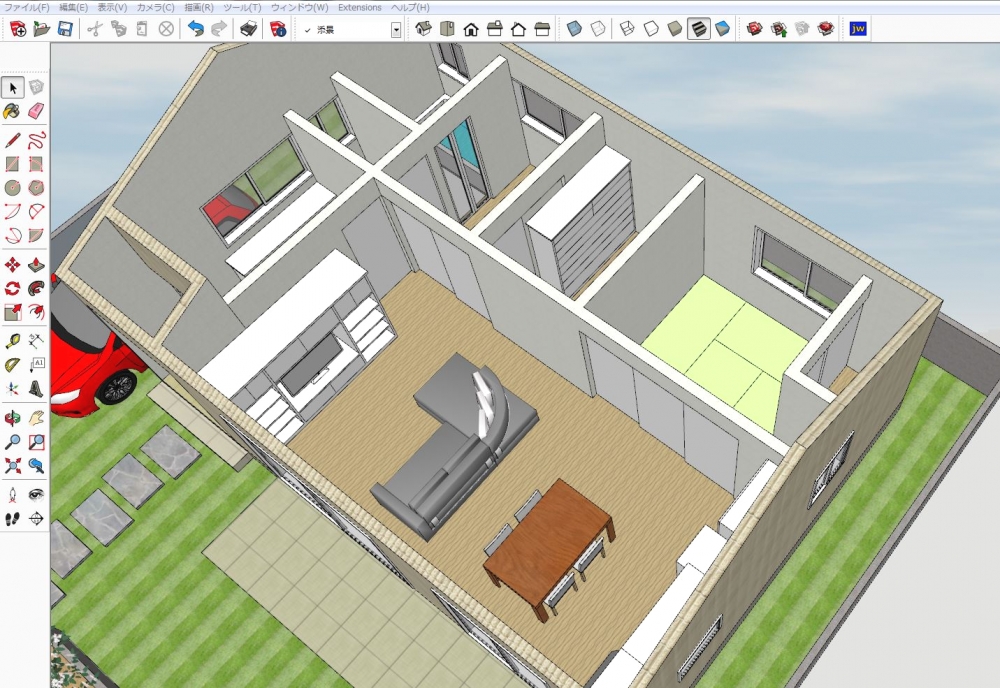The image size is (1000, 688).
Task: Pick the Freehand drawing tool
Action: pos(36,140)
